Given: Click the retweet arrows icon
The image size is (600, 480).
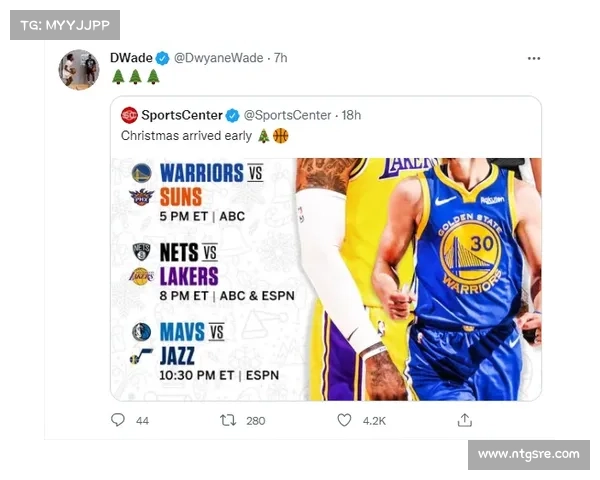Looking at the screenshot, I should (227, 420).
